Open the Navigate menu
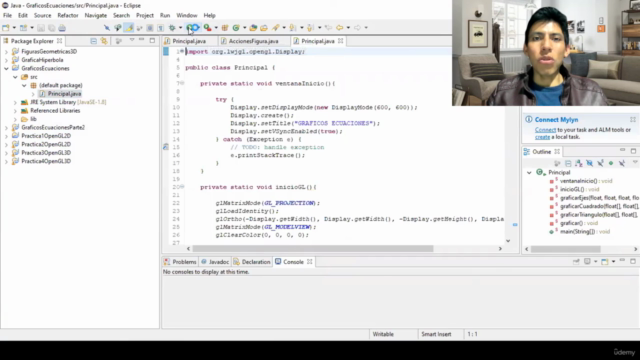This screenshot has height=360, width=640. 96,15
